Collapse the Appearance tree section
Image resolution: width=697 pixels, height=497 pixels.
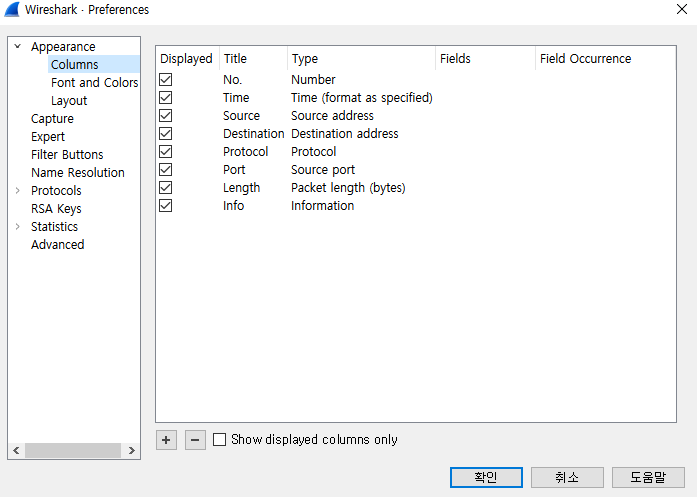(x=17, y=47)
